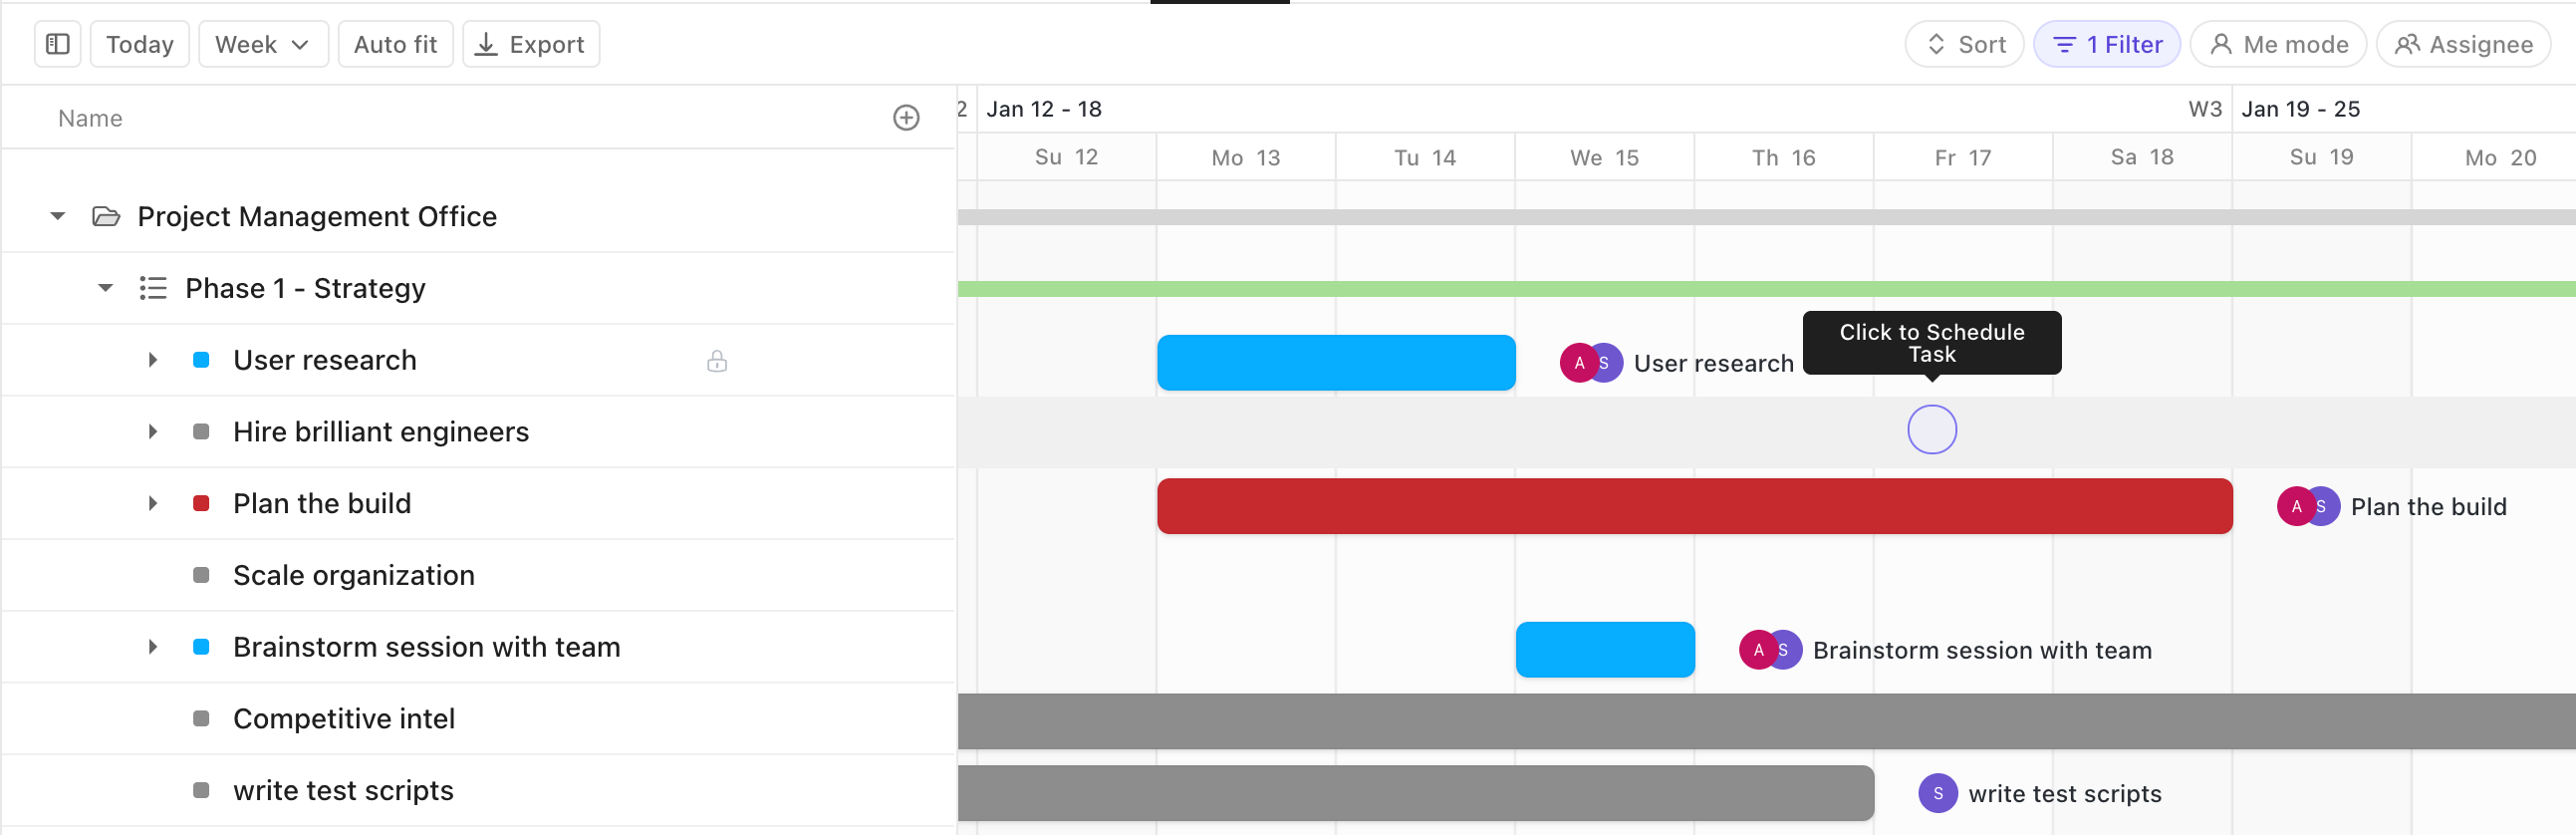Click the Auto fit button
2576x835 pixels.
tap(395, 44)
